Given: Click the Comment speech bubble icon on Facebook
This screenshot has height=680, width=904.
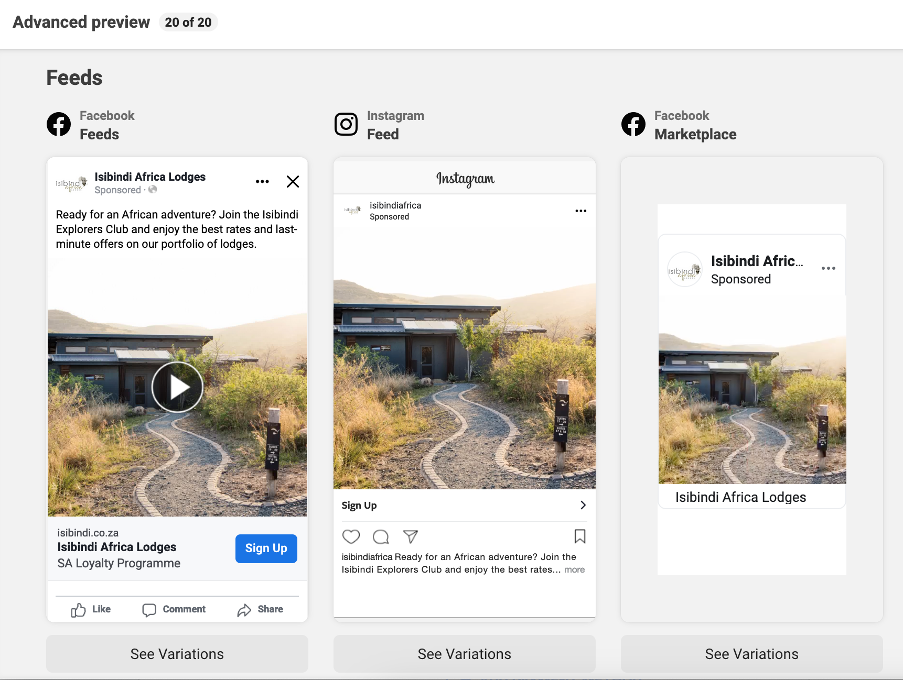Looking at the screenshot, I should (x=149, y=610).
